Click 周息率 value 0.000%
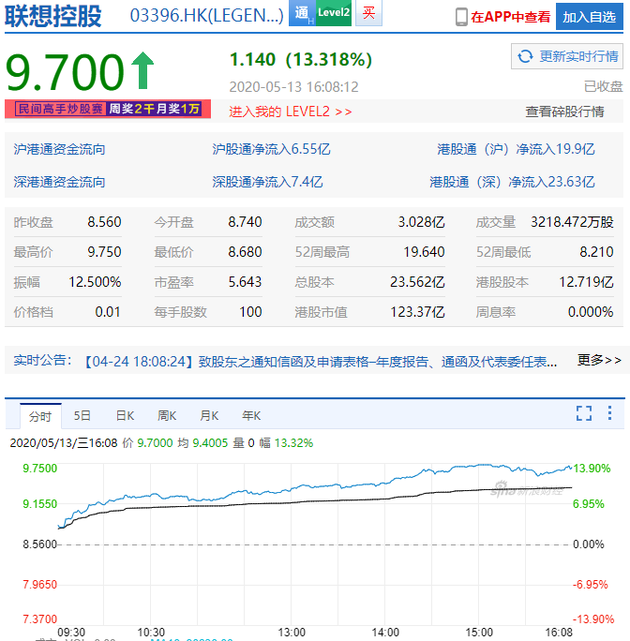This screenshot has width=630, height=641. (x=591, y=312)
